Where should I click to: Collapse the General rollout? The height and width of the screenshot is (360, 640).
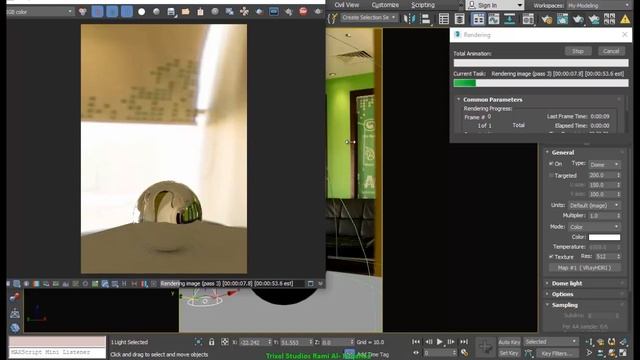(x=562, y=152)
